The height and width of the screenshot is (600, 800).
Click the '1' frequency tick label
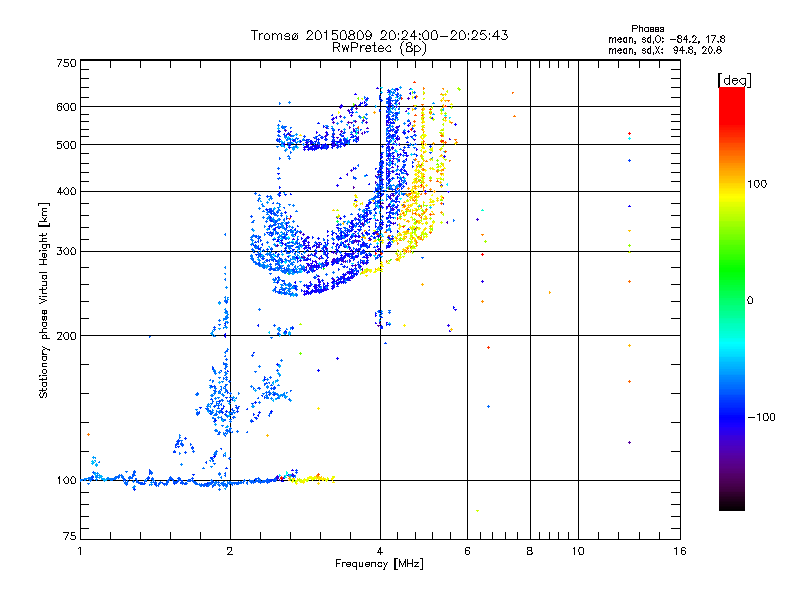click(80, 551)
